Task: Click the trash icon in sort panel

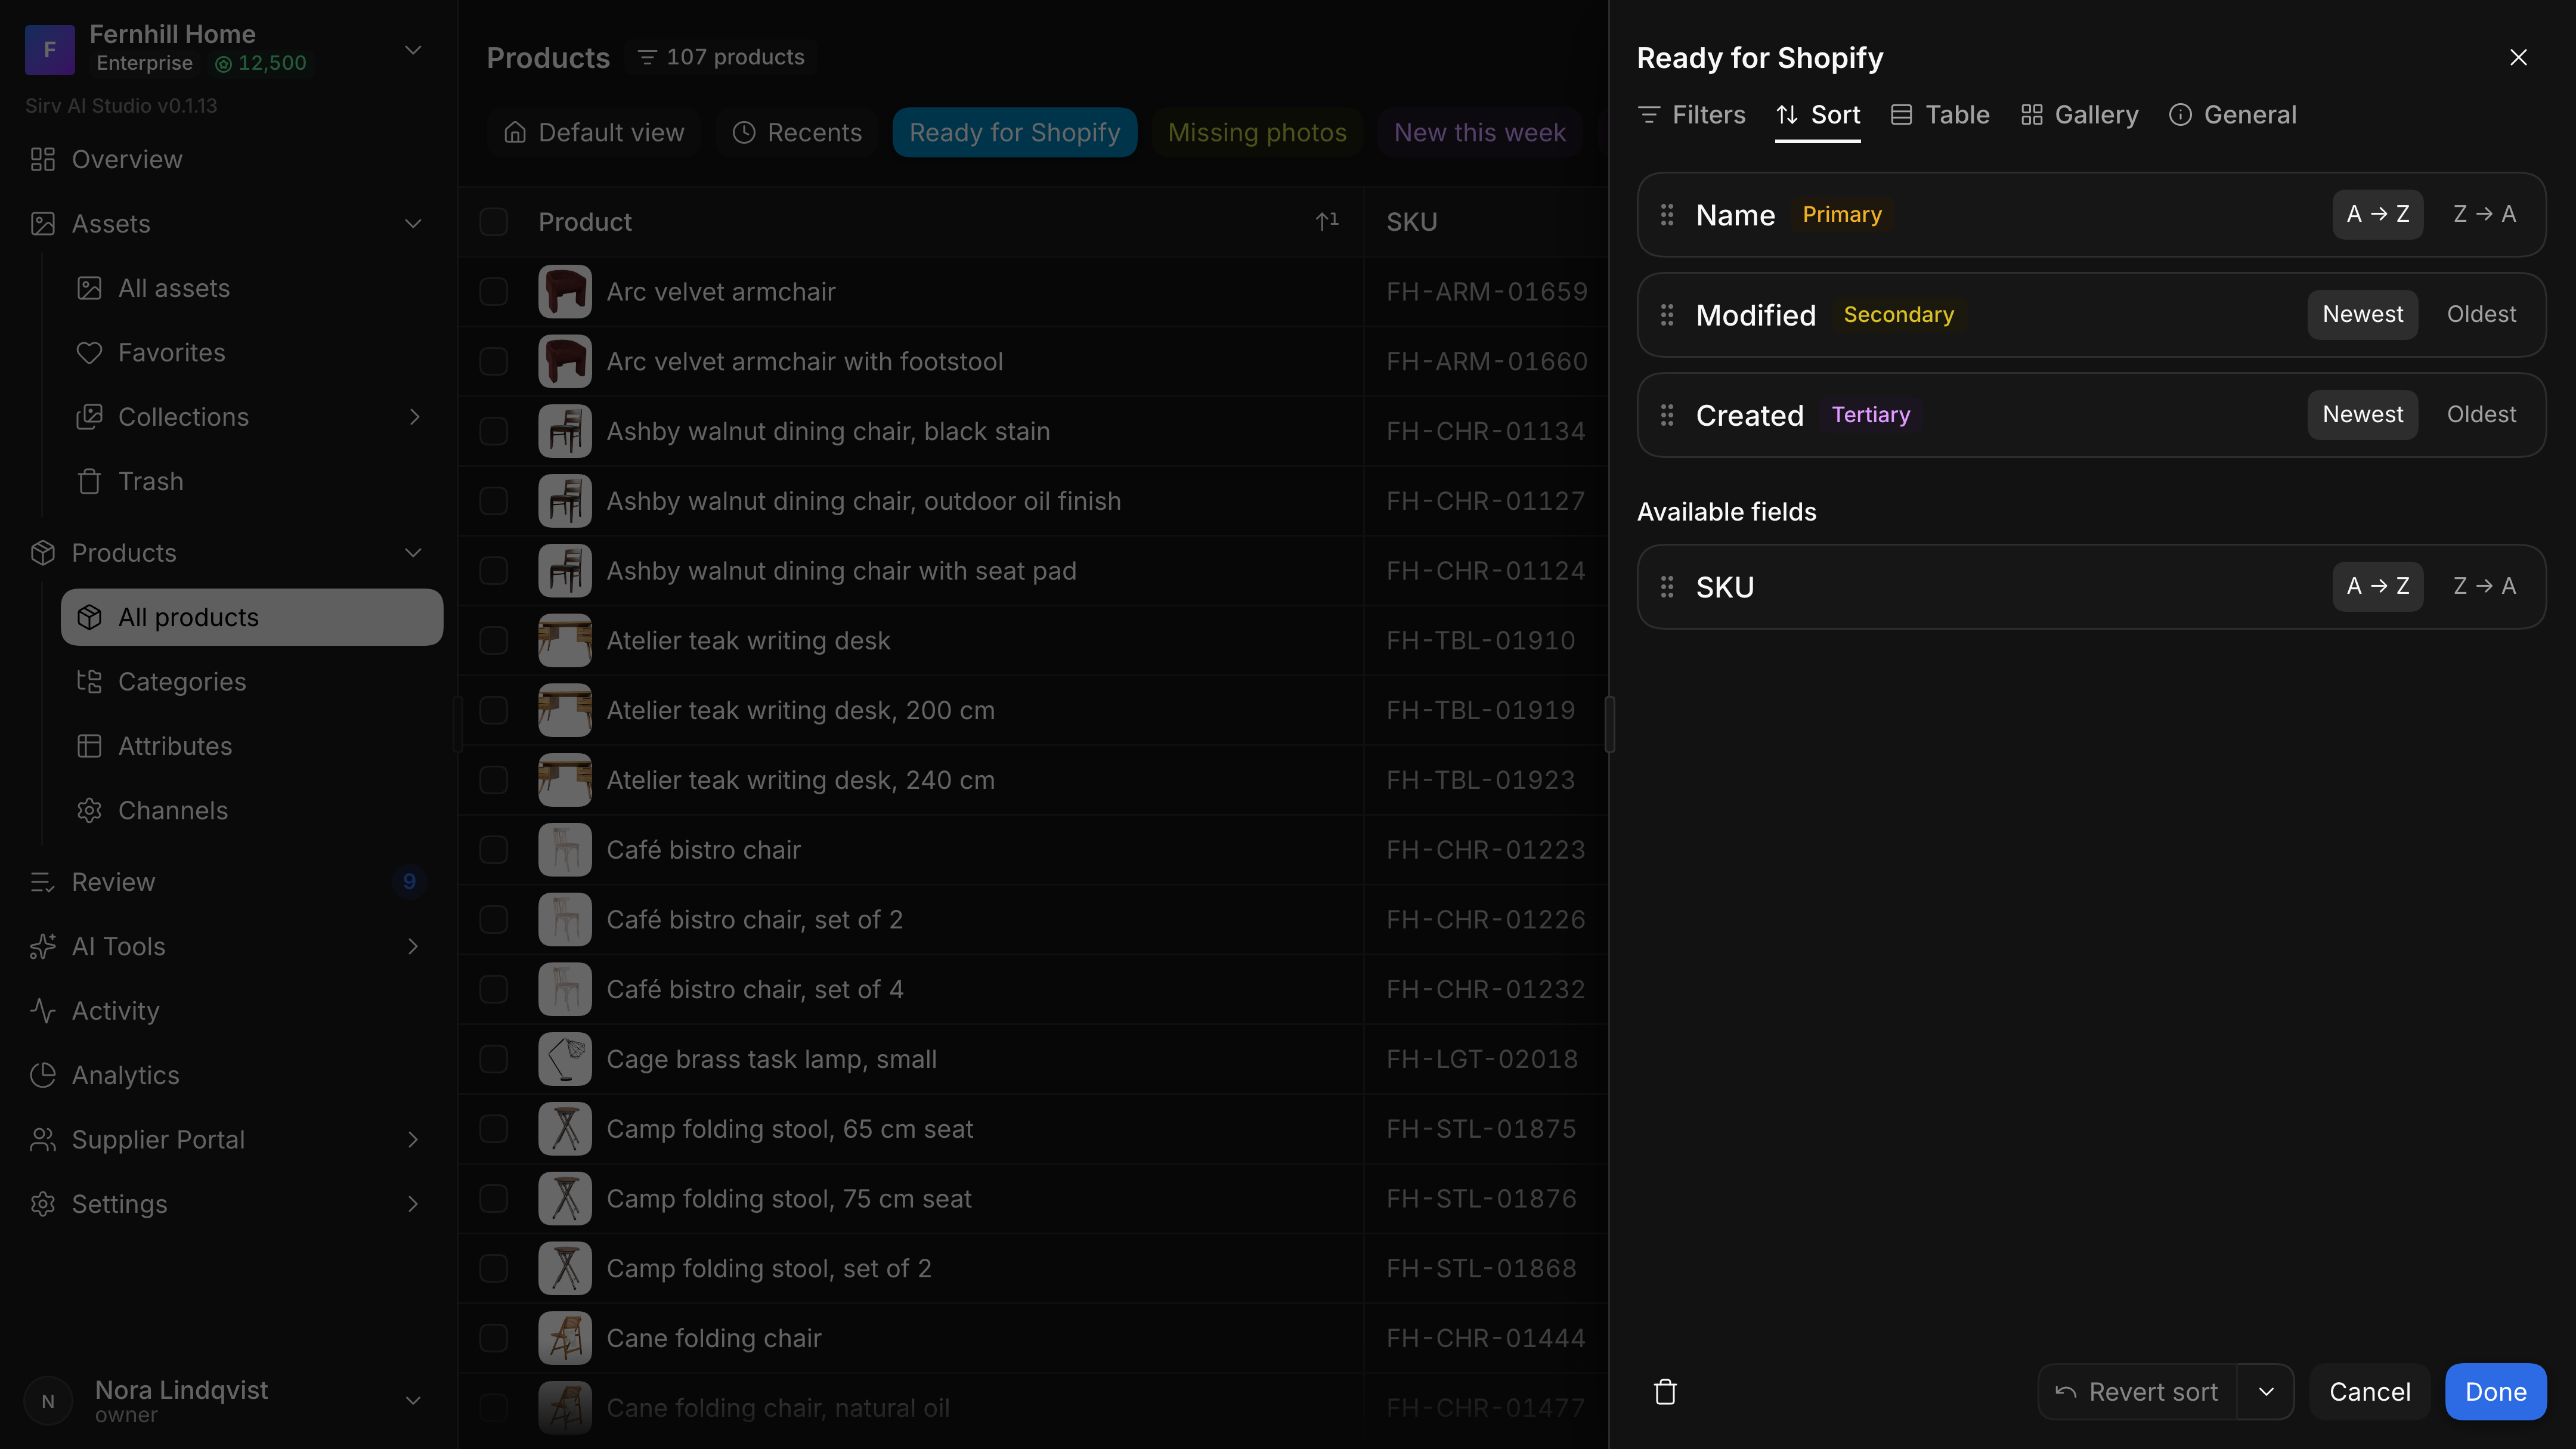Action: pos(1665,1391)
